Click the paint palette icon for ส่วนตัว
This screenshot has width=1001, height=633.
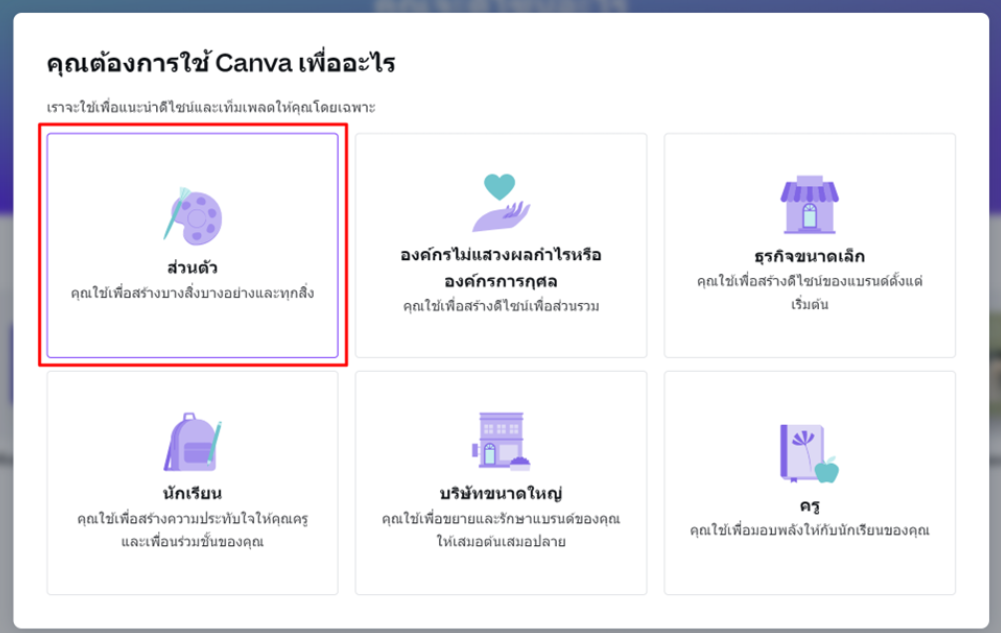pyautogui.click(x=192, y=217)
